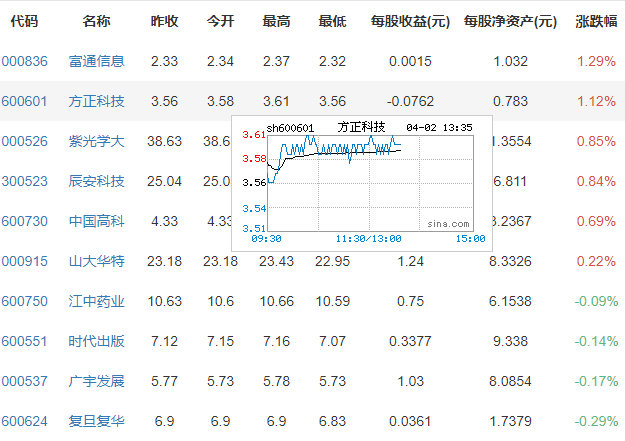Click the 0.783 net asset value
The image size is (625, 441).
[510, 101]
